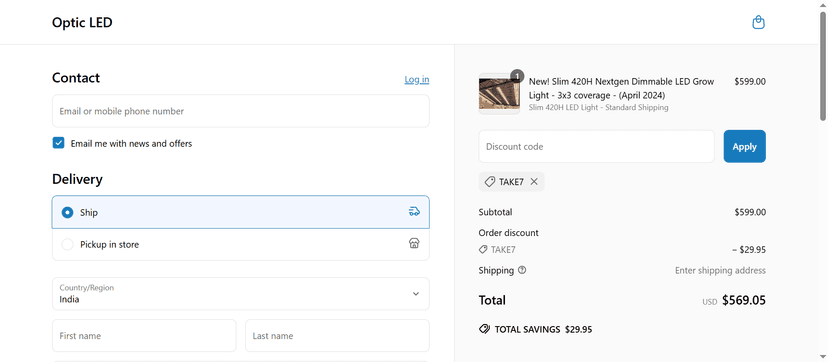Select the Ship delivery option
The image size is (828, 362).
241,212
